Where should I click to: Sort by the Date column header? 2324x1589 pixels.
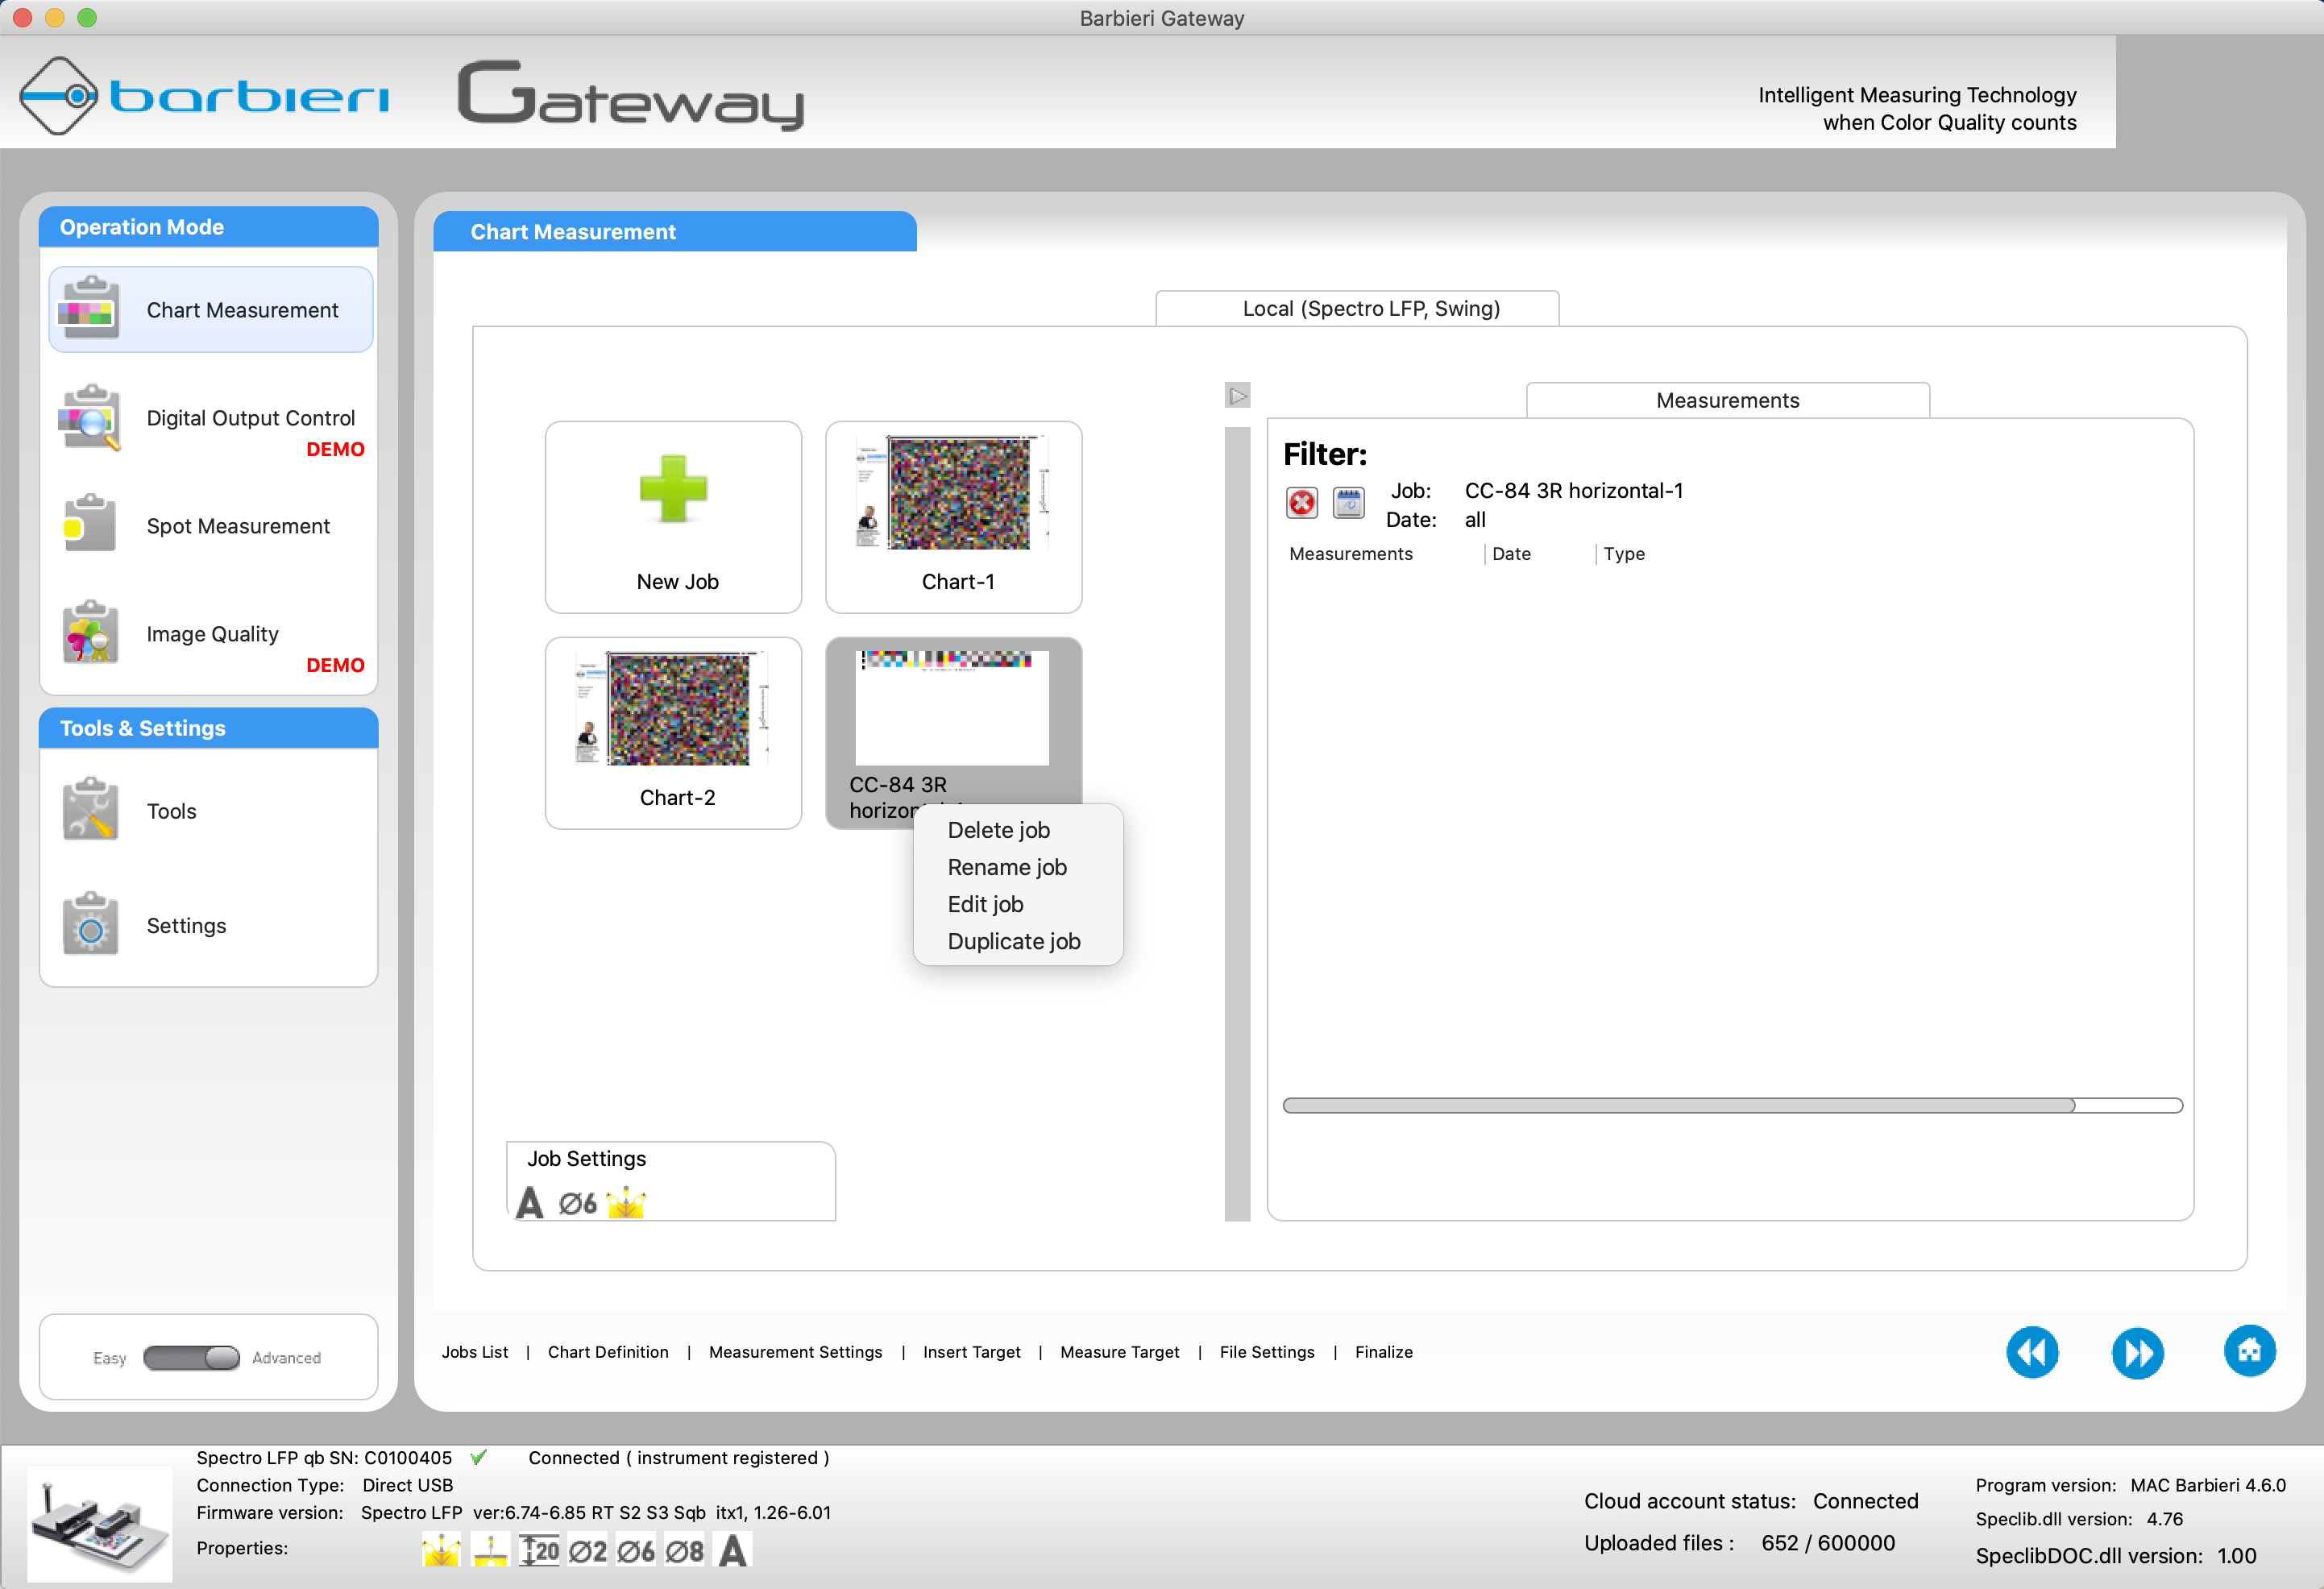tap(1510, 554)
